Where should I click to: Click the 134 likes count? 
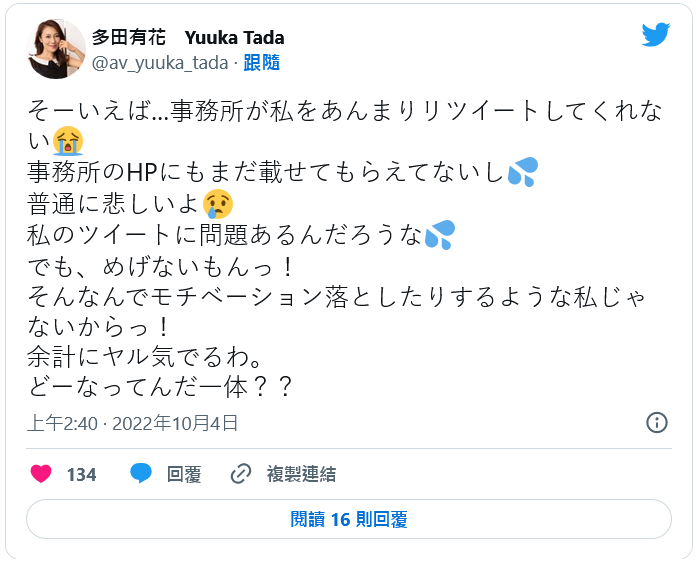click(81, 475)
